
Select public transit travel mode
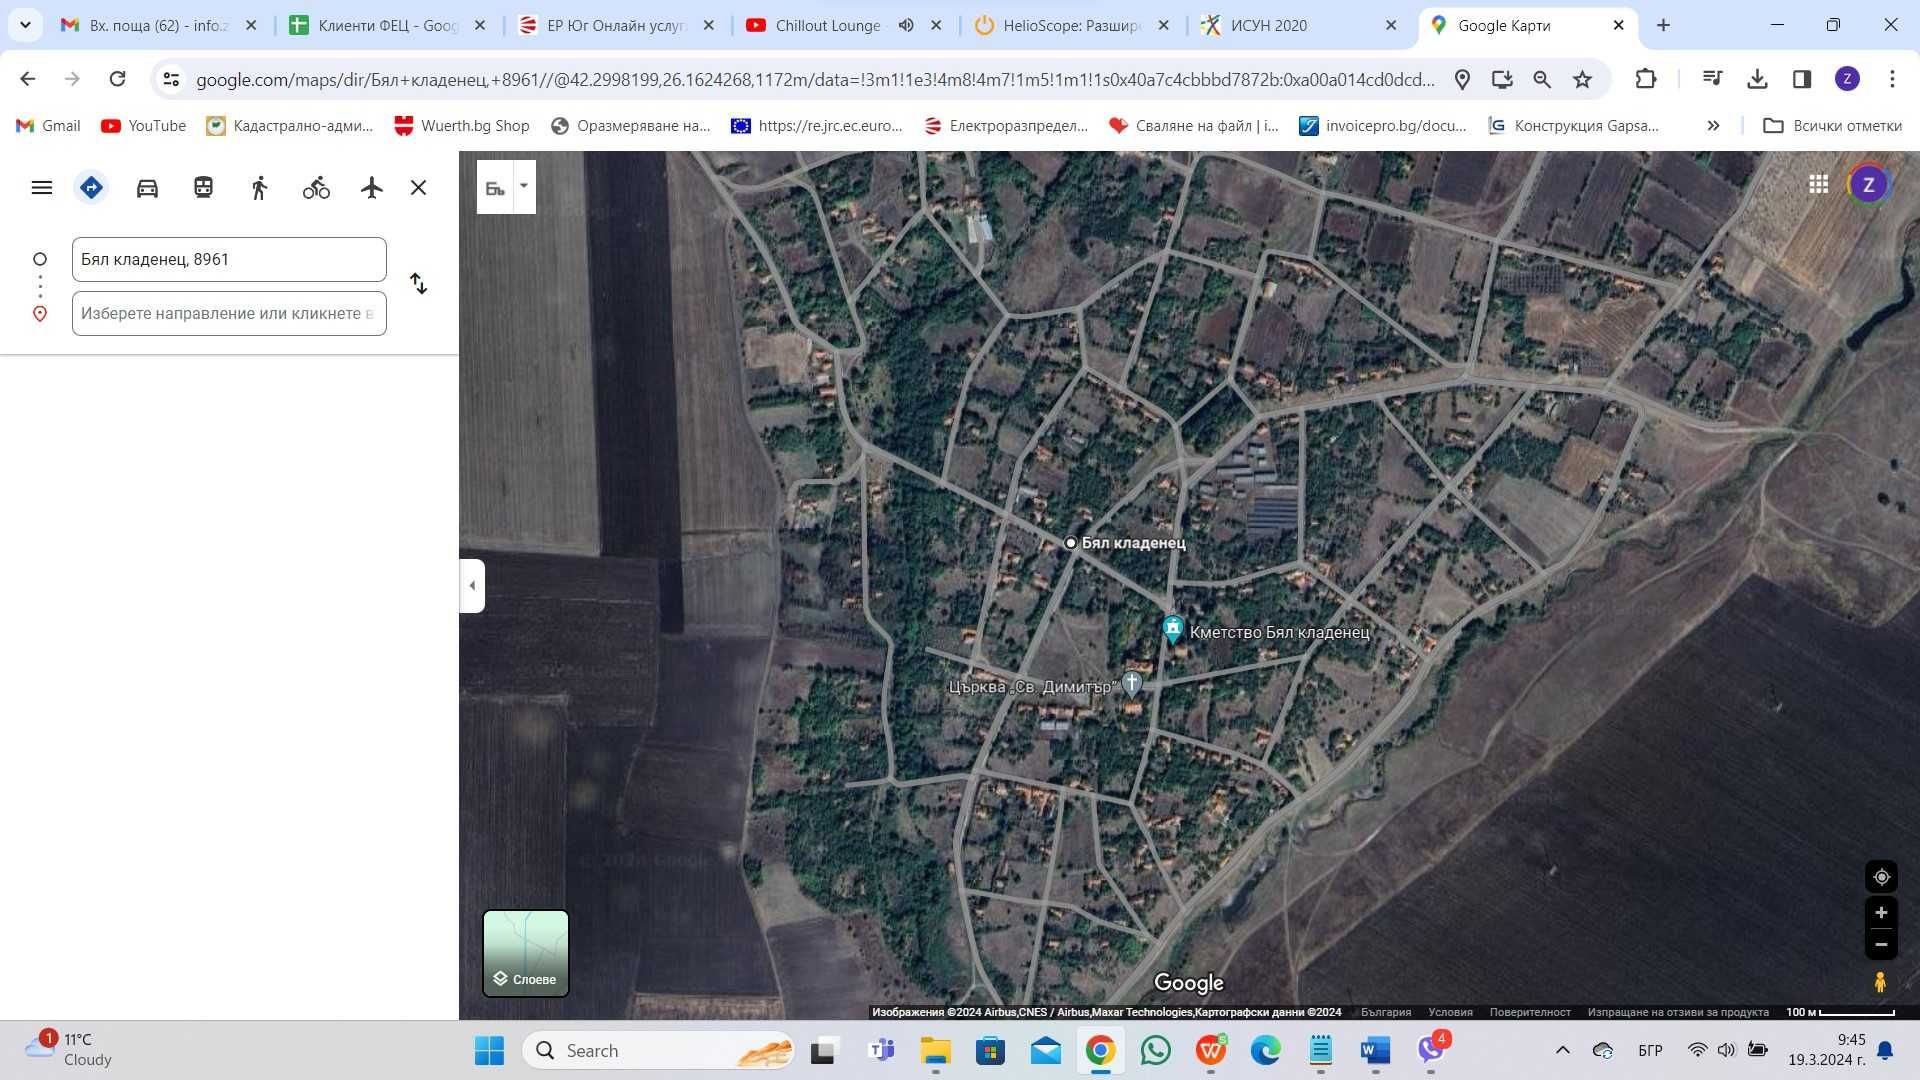(203, 188)
